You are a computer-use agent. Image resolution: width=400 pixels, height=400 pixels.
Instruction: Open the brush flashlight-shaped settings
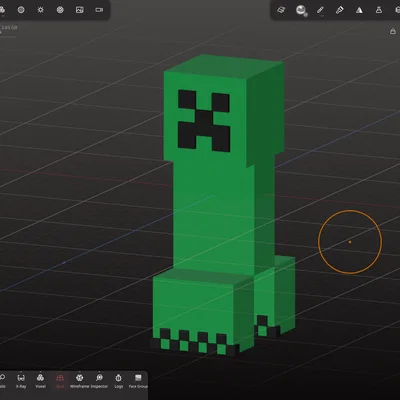[340, 10]
